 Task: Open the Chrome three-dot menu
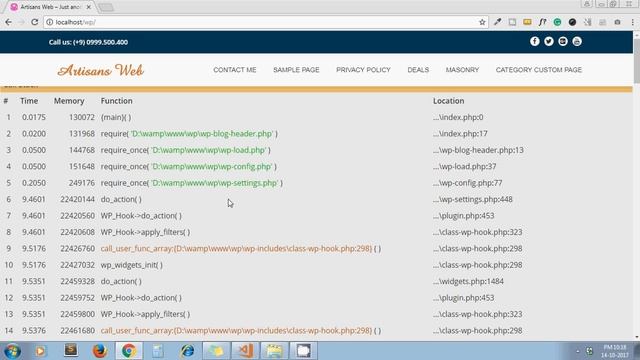click(x=632, y=22)
